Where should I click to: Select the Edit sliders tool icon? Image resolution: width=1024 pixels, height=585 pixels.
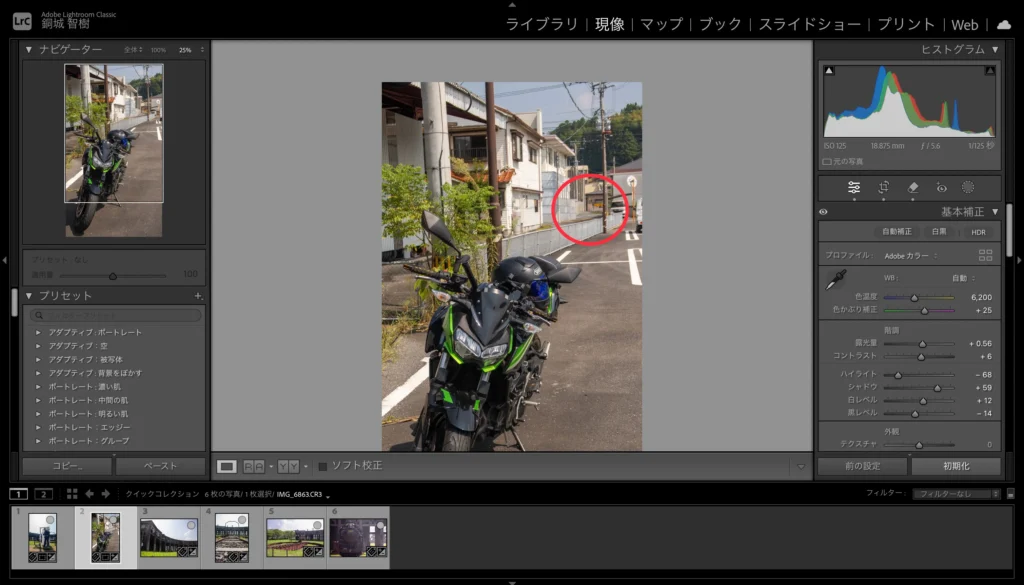pos(854,187)
